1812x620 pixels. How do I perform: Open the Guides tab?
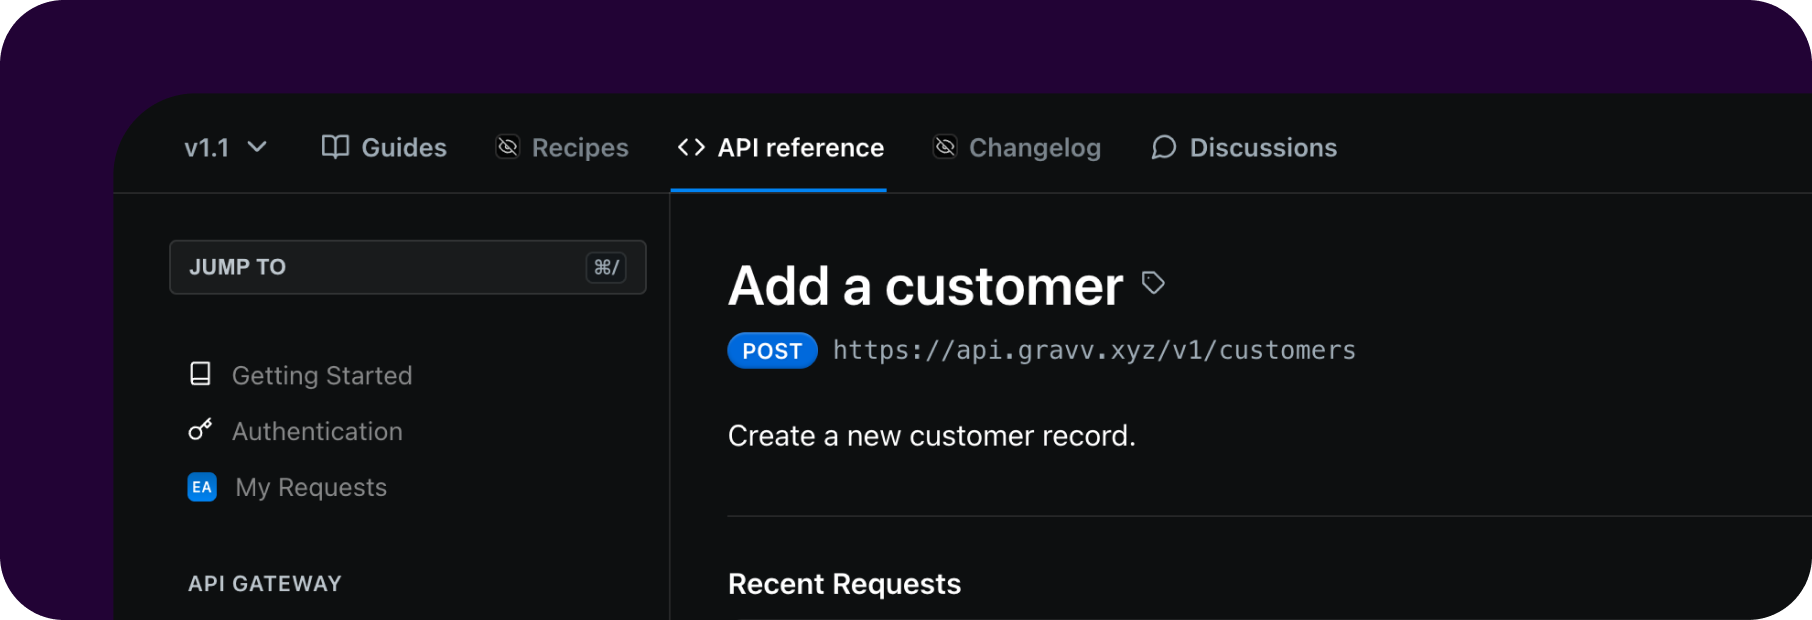(x=384, y=148)
